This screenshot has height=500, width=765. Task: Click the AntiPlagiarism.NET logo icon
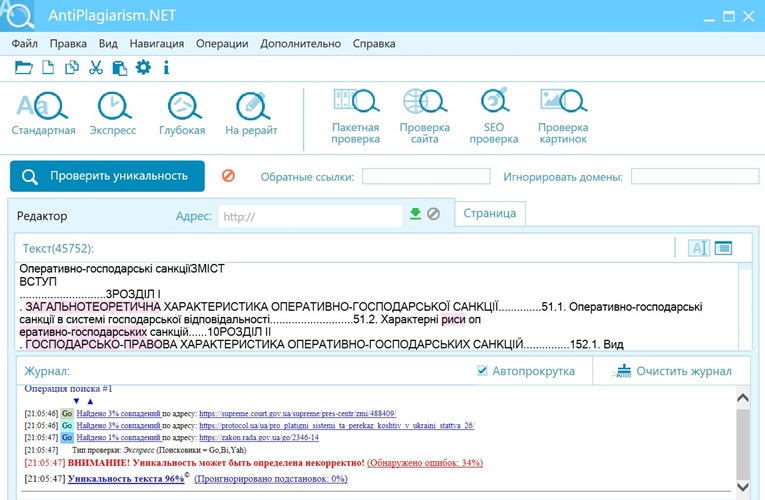tap(17, 15)
